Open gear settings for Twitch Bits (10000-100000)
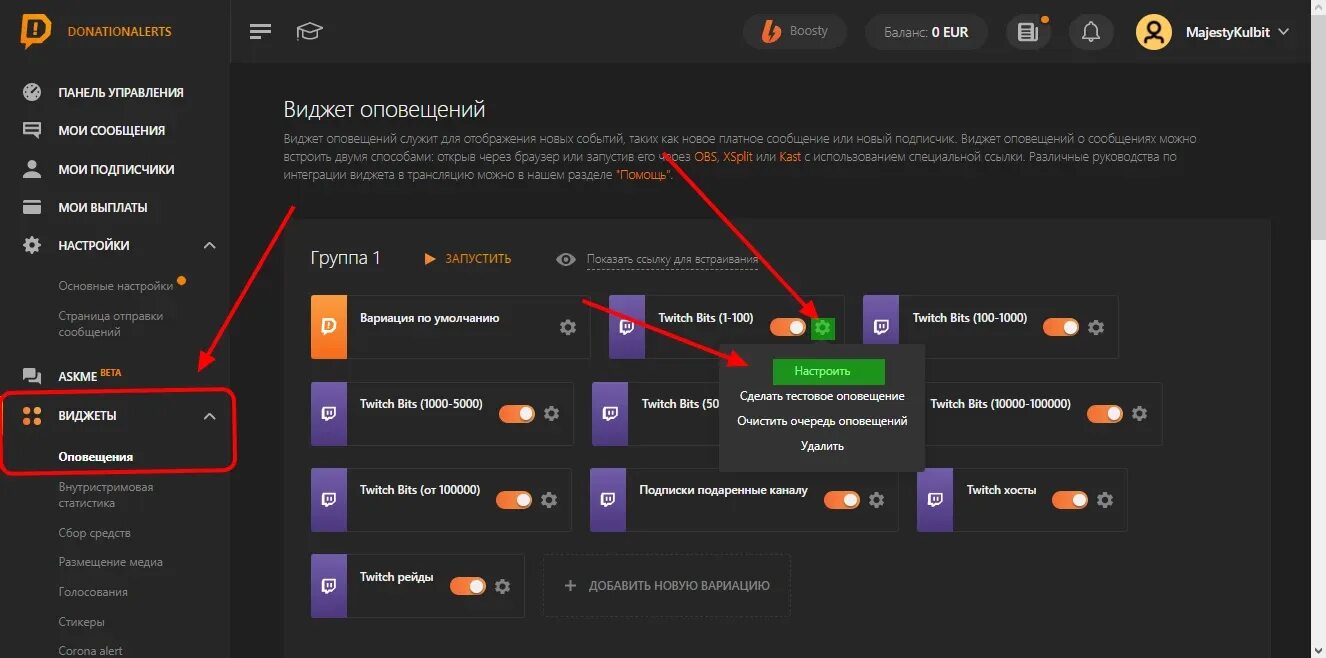Screen dimensions: 1326x658 (1139, 413)
